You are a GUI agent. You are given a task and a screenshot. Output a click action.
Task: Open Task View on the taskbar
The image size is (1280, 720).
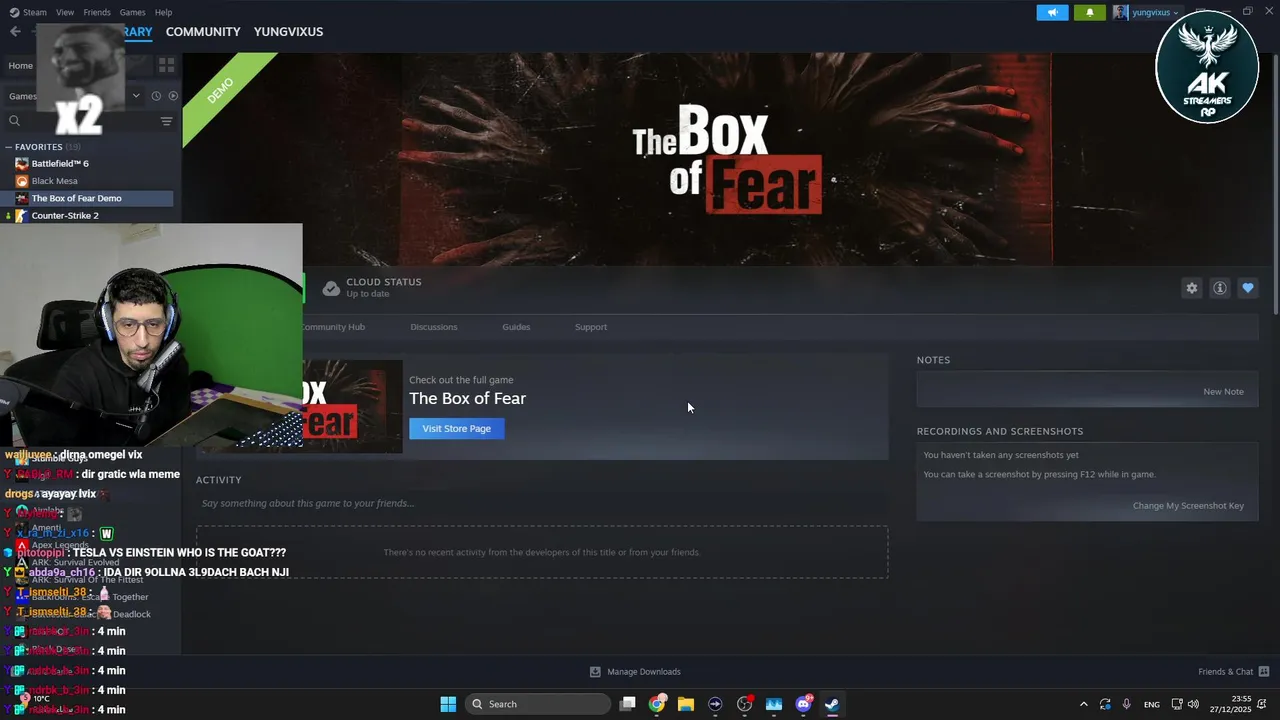[628, 704]
